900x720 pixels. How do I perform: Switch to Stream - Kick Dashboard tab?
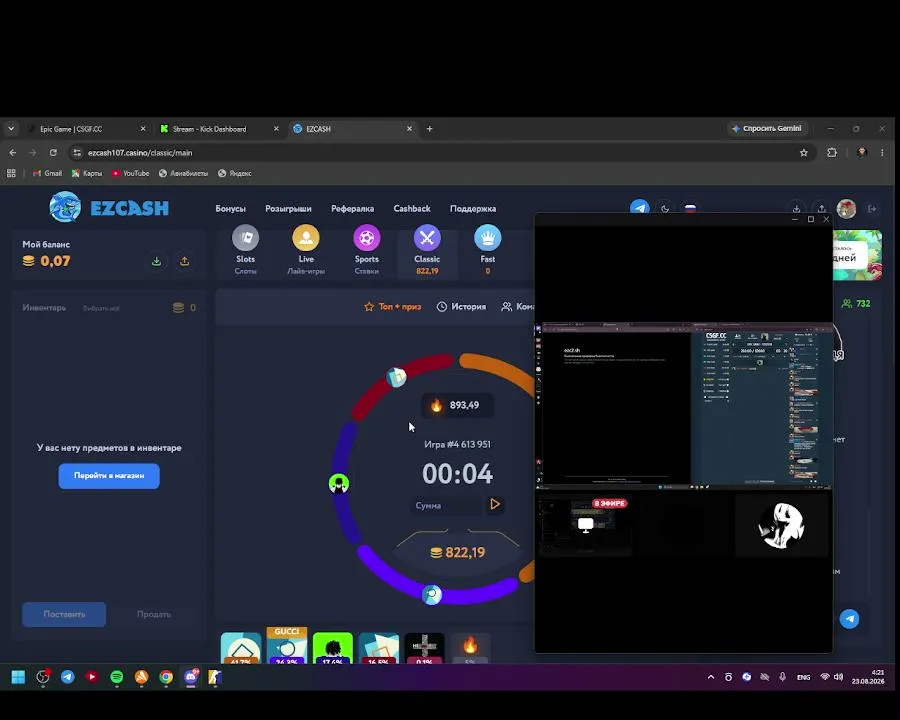pyautogui.click(x=218, y=129)
